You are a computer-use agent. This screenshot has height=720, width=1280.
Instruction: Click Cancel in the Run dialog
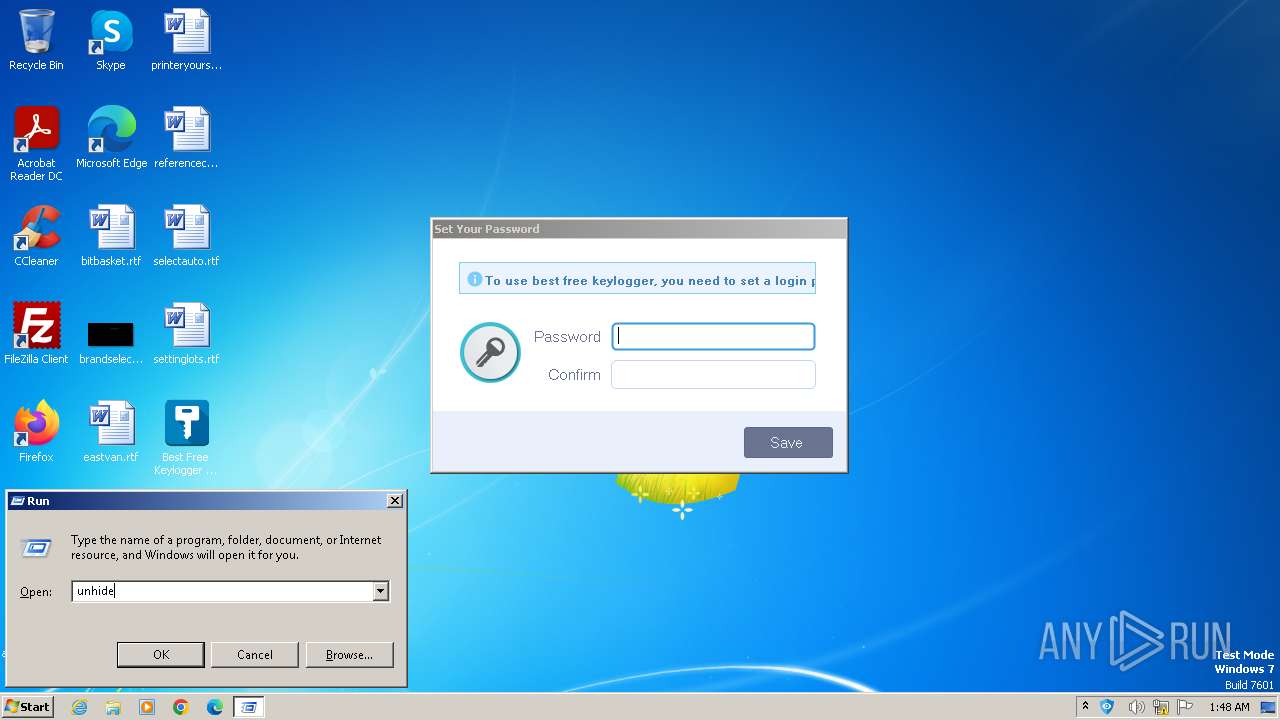point(255,655)
